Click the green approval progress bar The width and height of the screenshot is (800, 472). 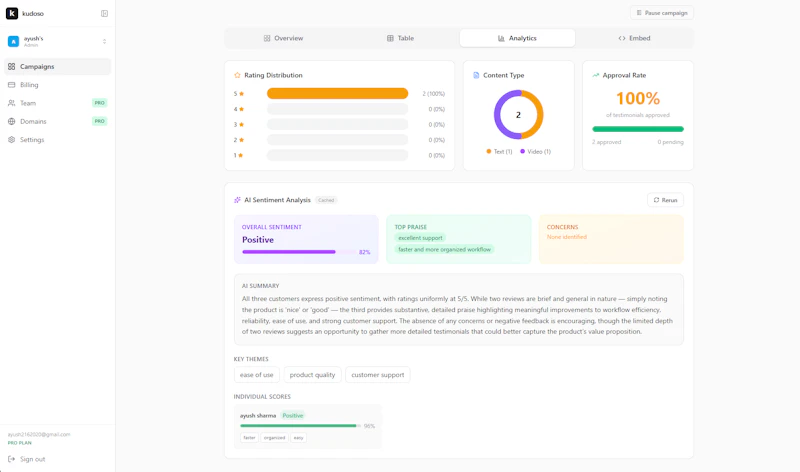click(638, 129)
